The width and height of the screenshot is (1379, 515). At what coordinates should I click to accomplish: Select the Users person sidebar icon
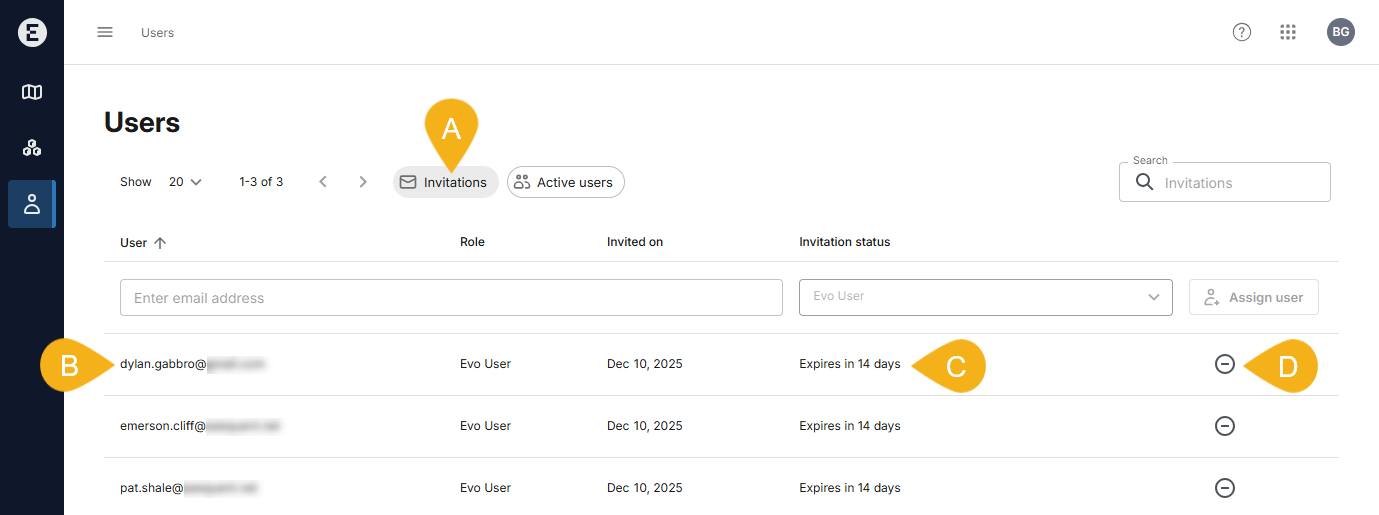[x=32, y=204]
